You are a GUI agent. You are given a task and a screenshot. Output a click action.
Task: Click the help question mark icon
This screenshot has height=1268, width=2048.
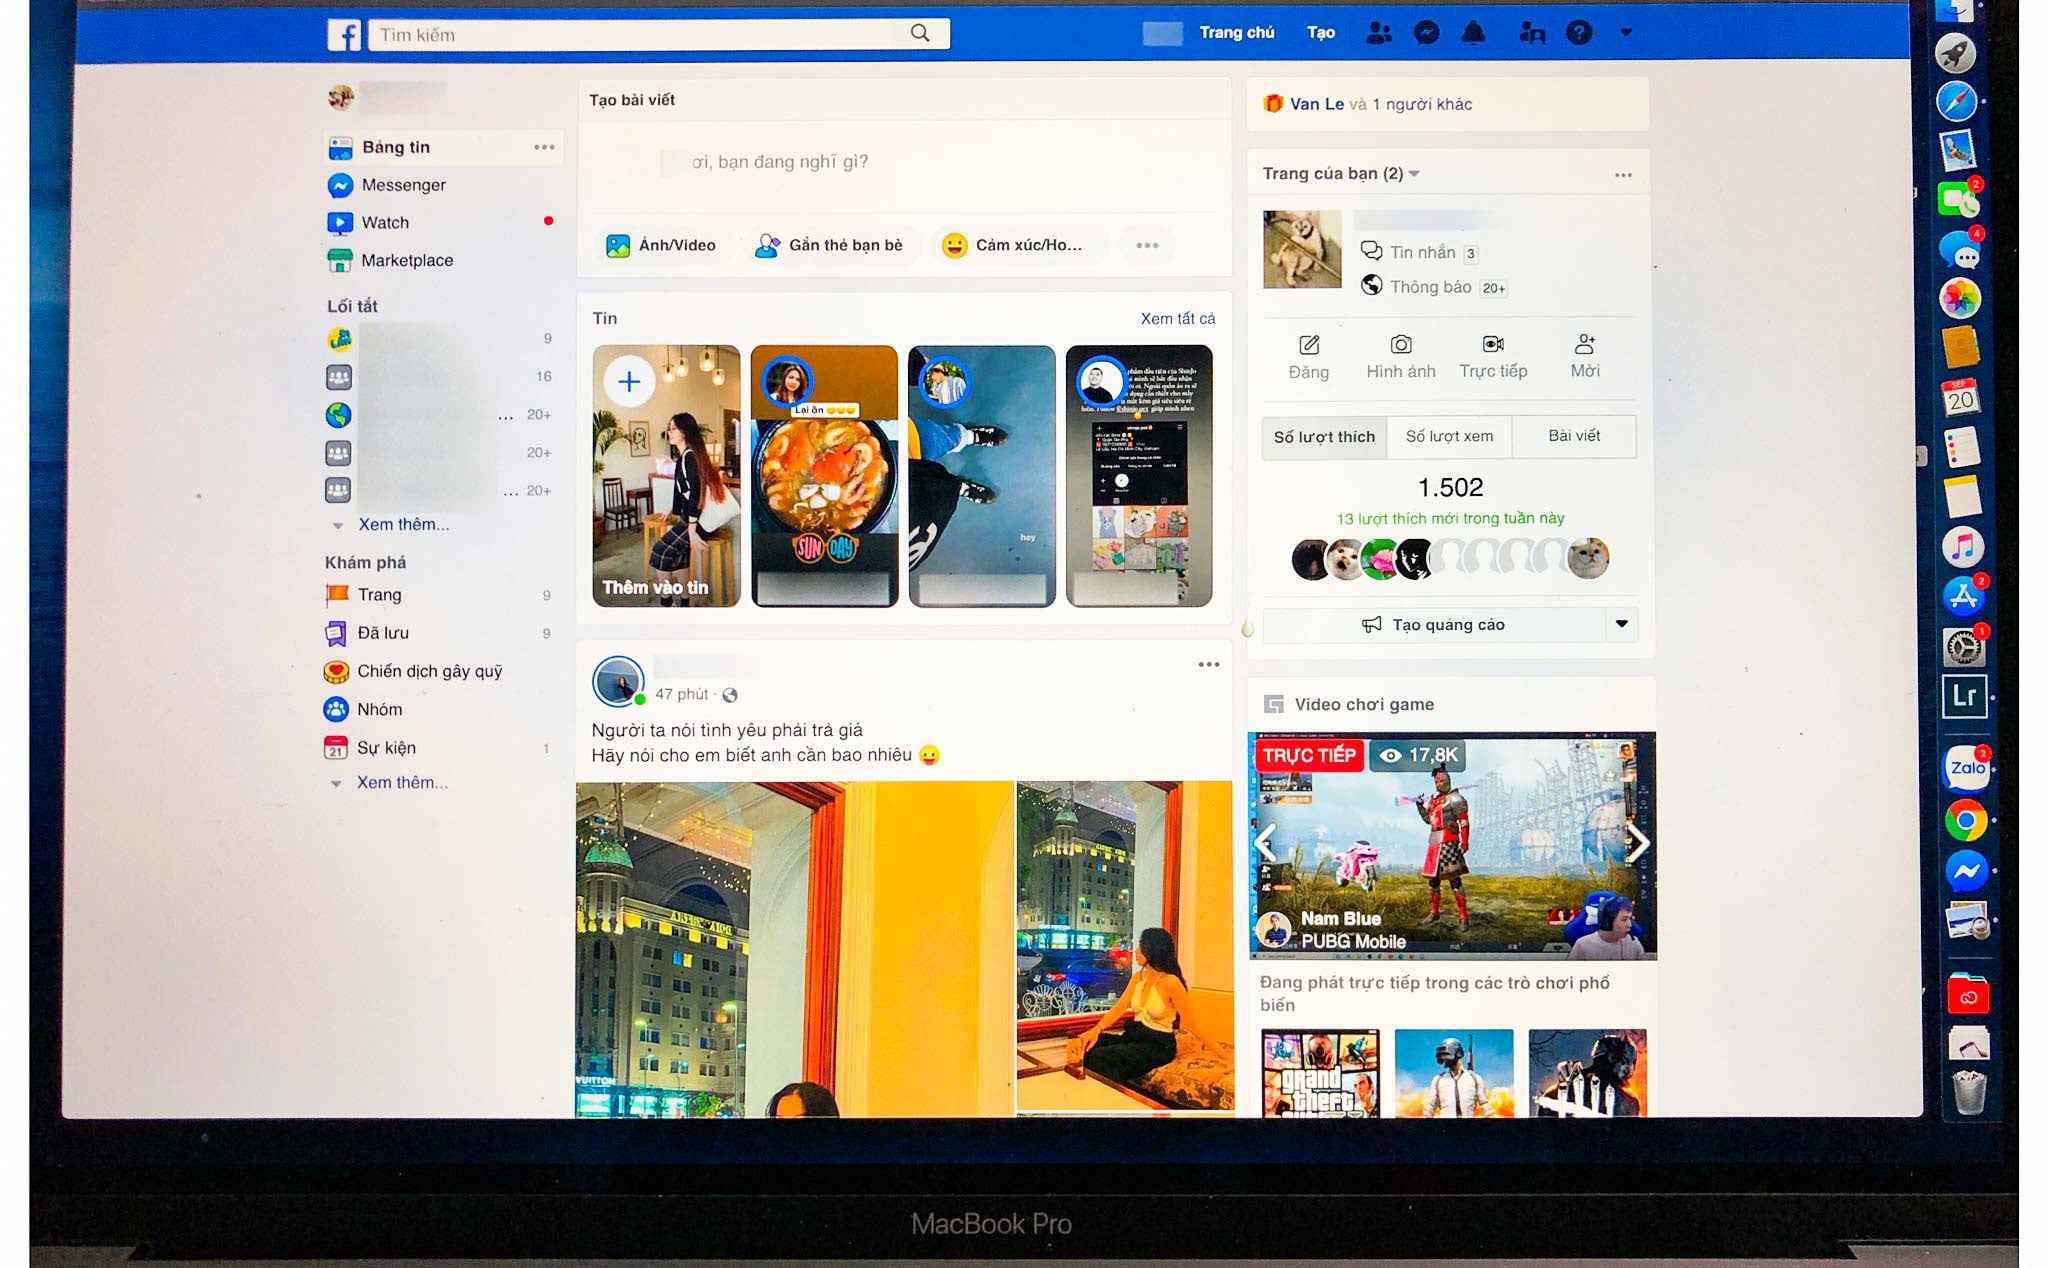[1579, 33]
